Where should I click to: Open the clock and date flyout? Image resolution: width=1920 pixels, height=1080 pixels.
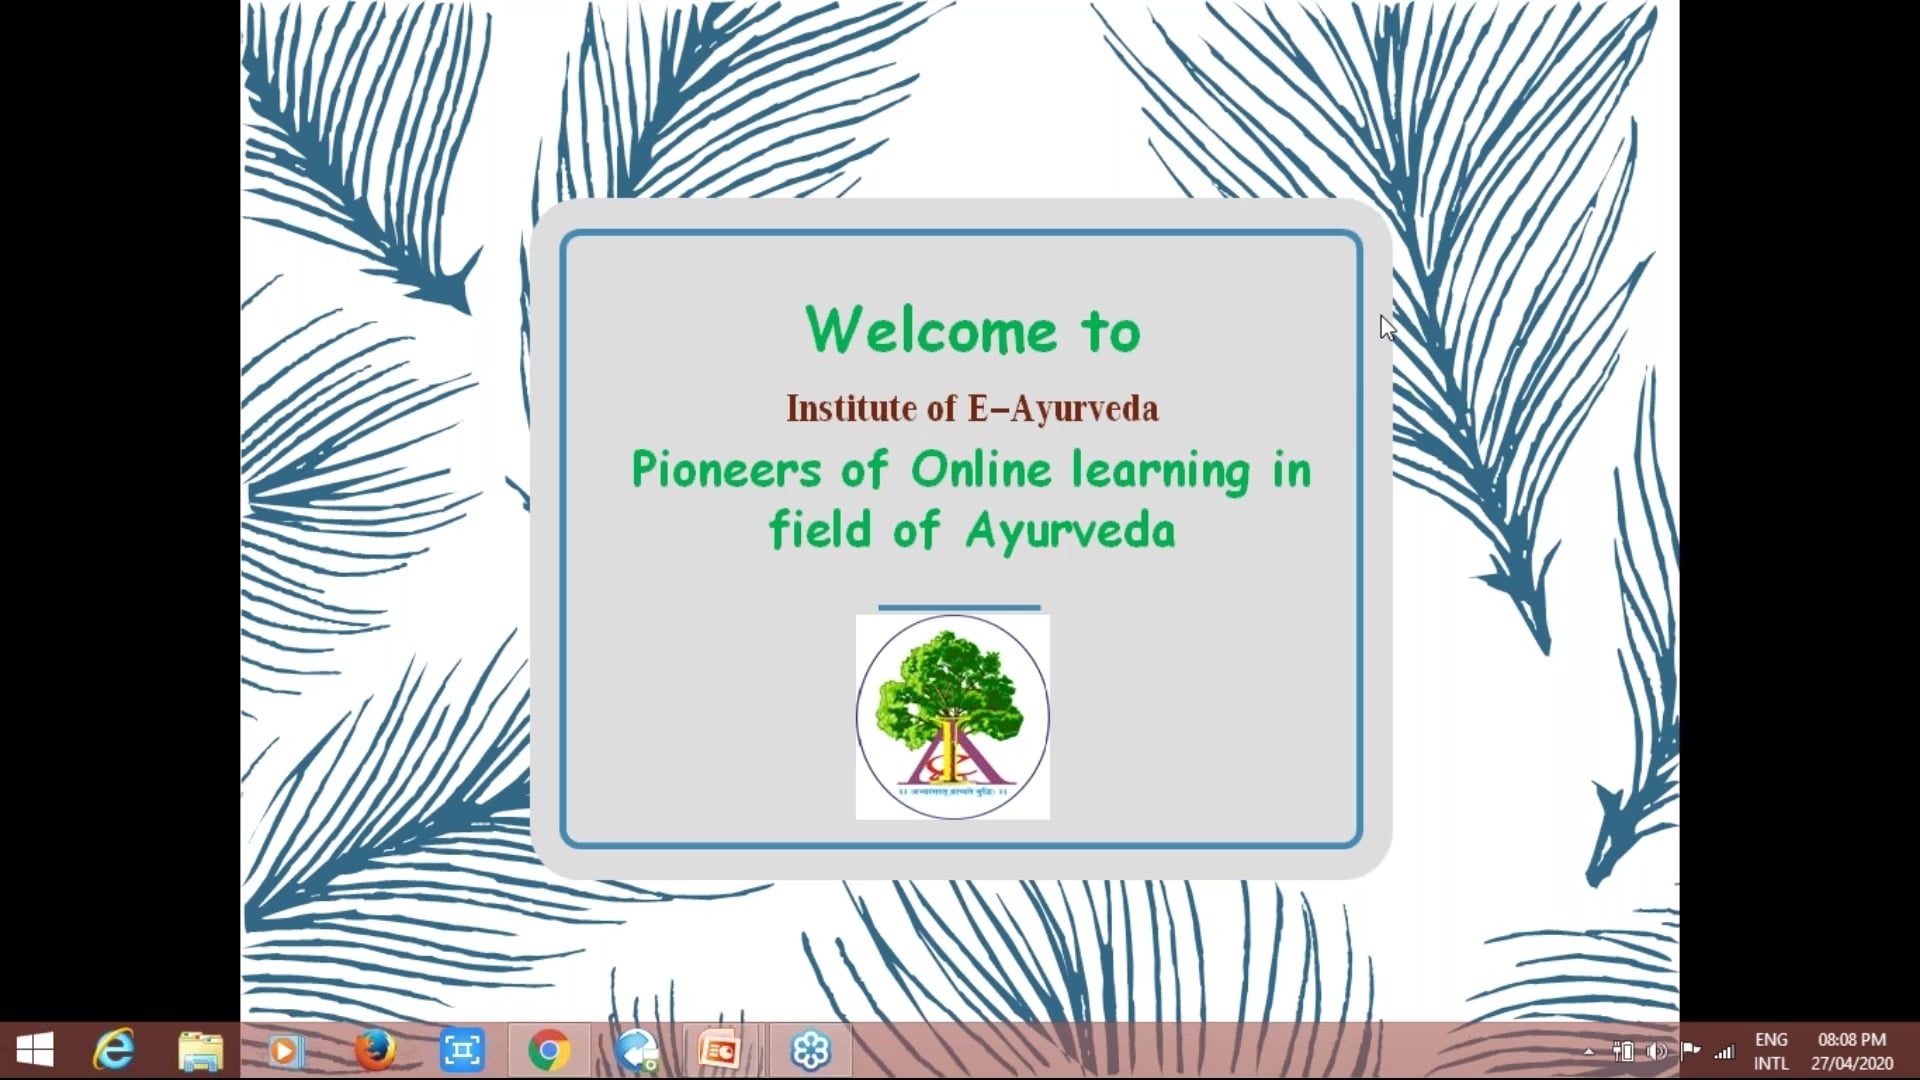coord(1851,1051)
